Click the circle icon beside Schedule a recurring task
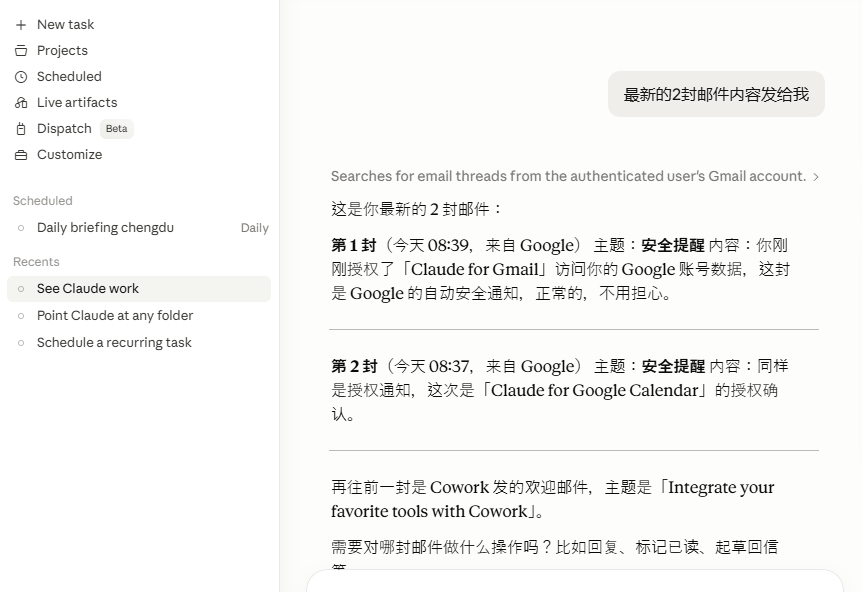862x592 pixels. [21, 343]
